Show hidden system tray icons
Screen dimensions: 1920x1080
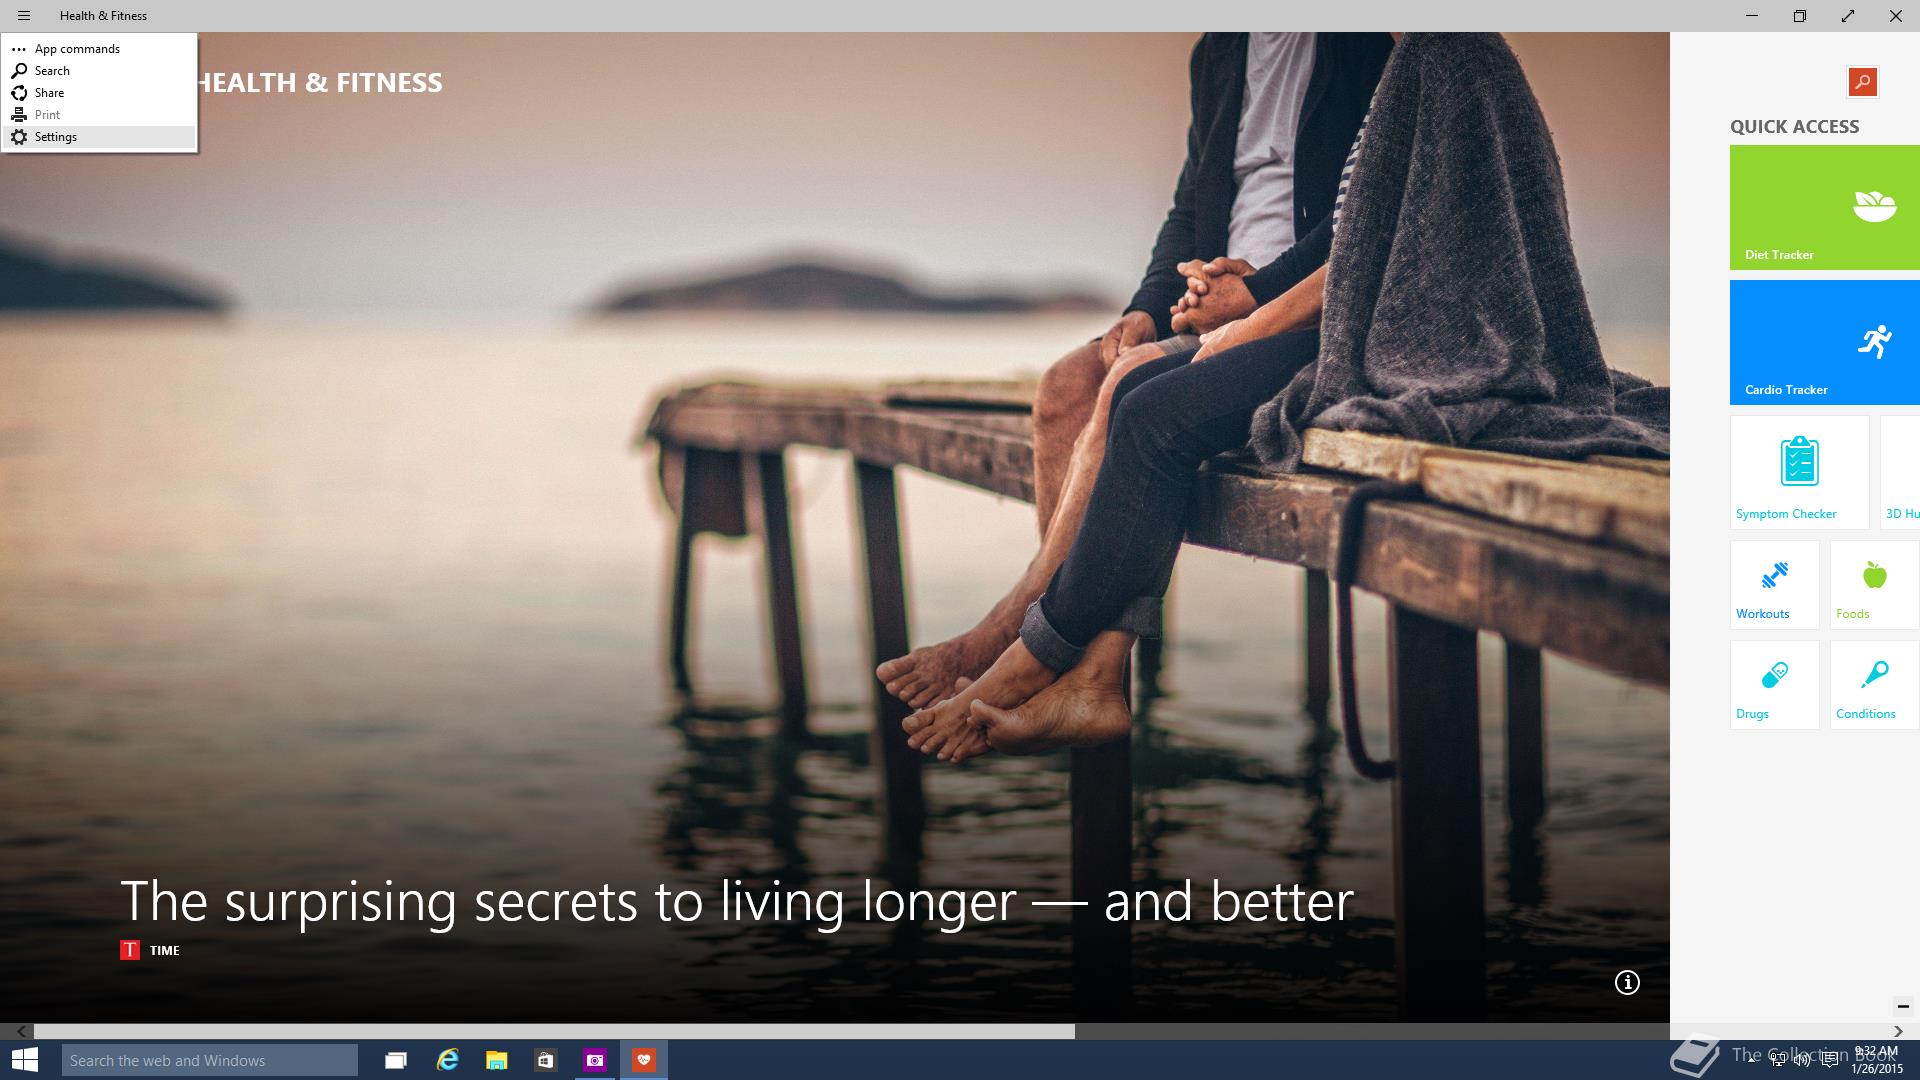click(1751, 1060)
